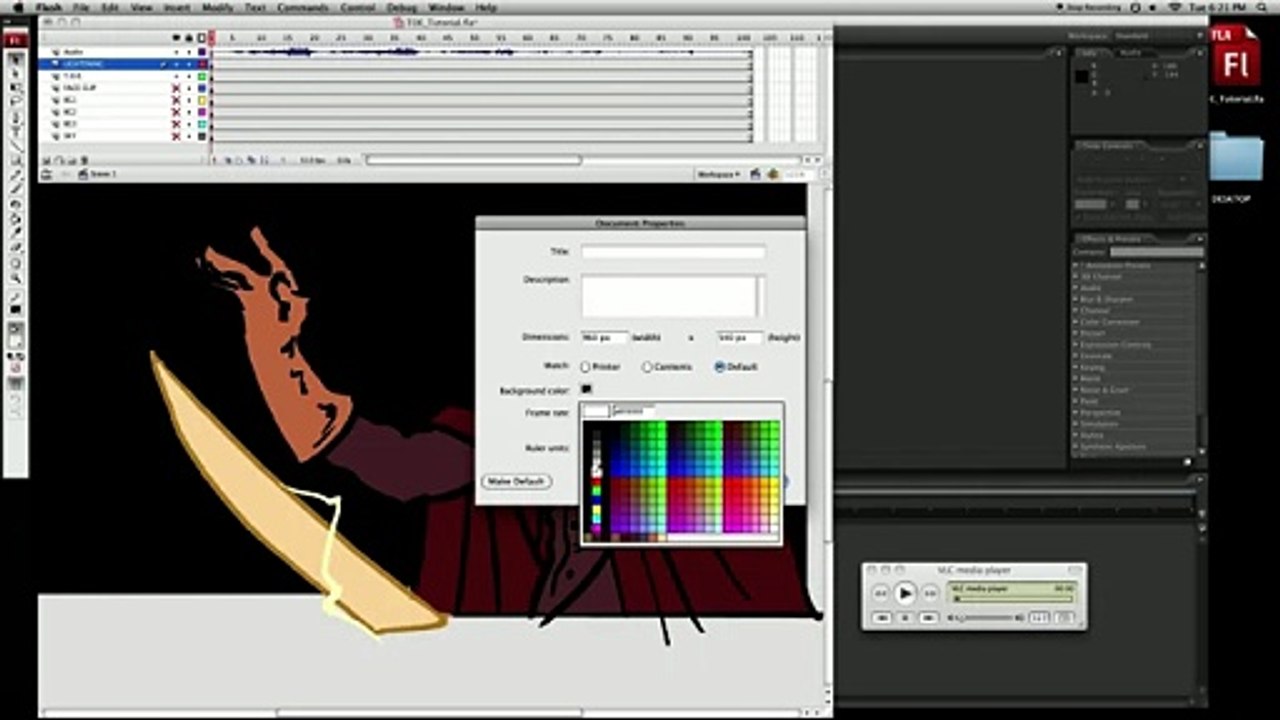Select the Text tool

(16, 131)
